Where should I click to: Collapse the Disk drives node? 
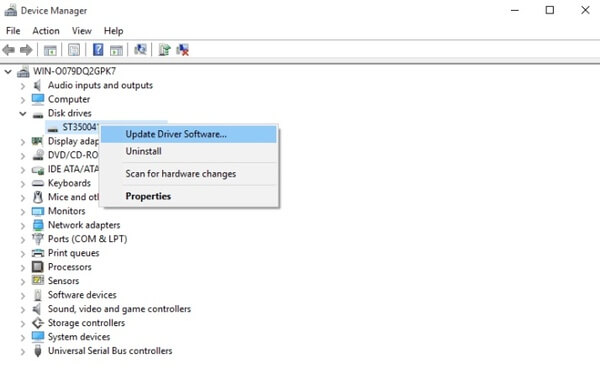pyautogui.click(x=23, y=114)
